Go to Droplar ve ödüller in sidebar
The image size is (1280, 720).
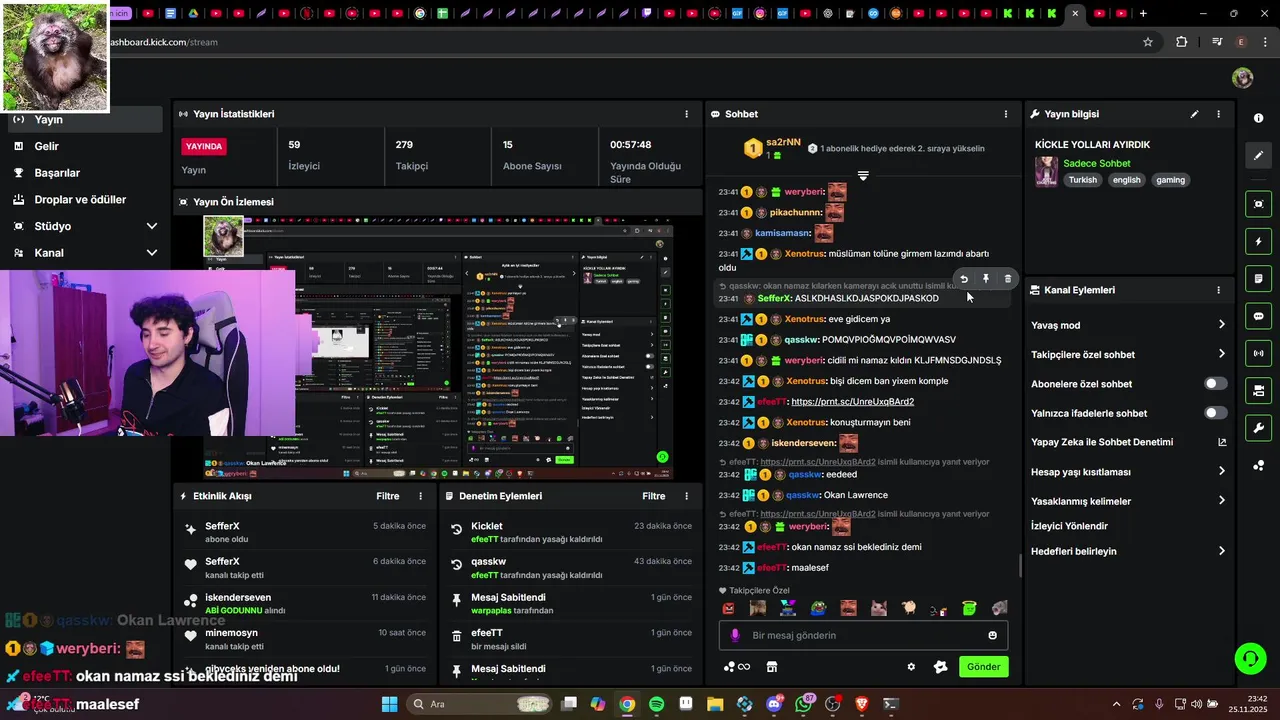(85, 199)
